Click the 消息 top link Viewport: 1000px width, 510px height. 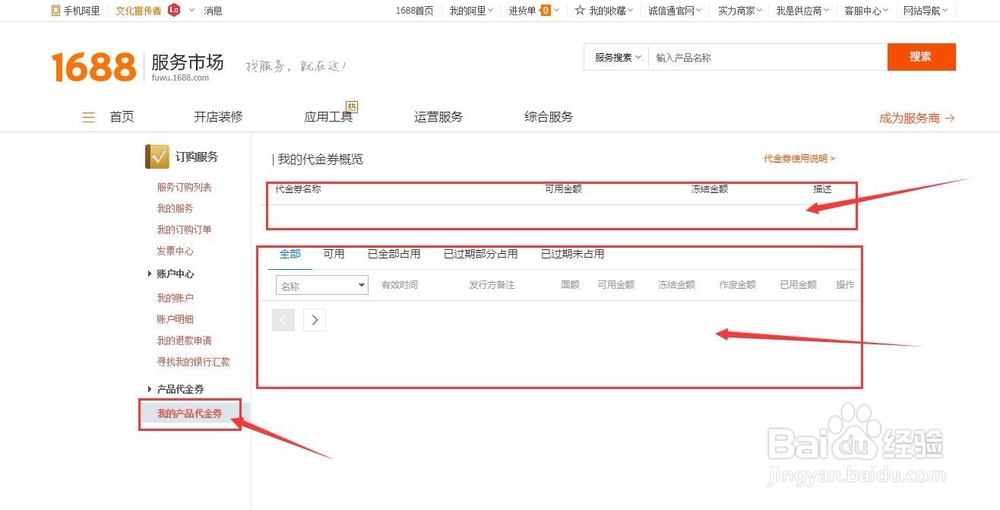[213, 10]
